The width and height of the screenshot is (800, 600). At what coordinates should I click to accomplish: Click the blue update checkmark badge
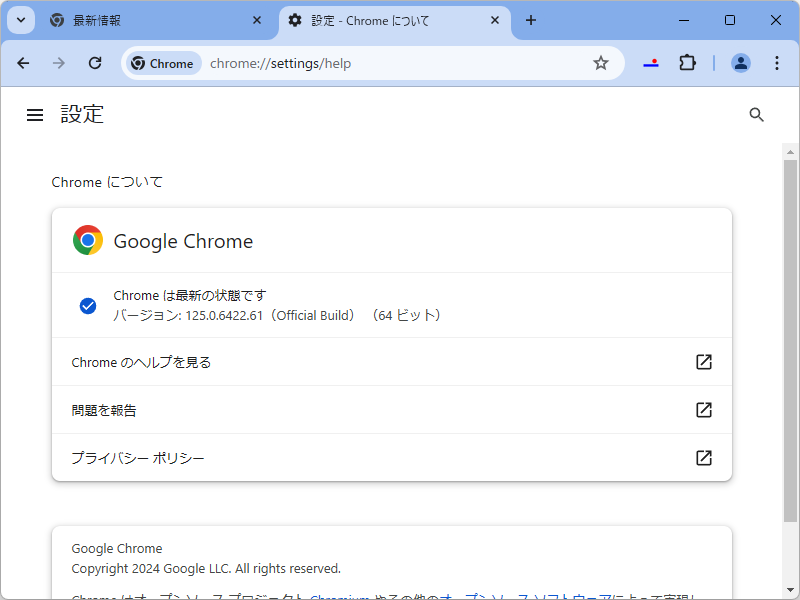[88, 305]
